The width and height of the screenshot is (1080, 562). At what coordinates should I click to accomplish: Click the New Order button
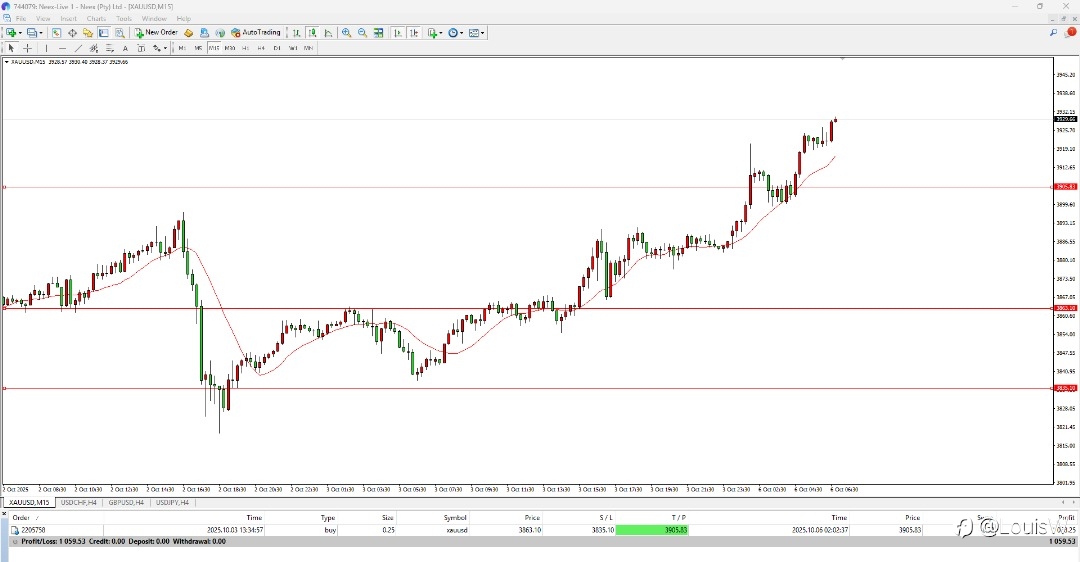[x=156, y=32]
